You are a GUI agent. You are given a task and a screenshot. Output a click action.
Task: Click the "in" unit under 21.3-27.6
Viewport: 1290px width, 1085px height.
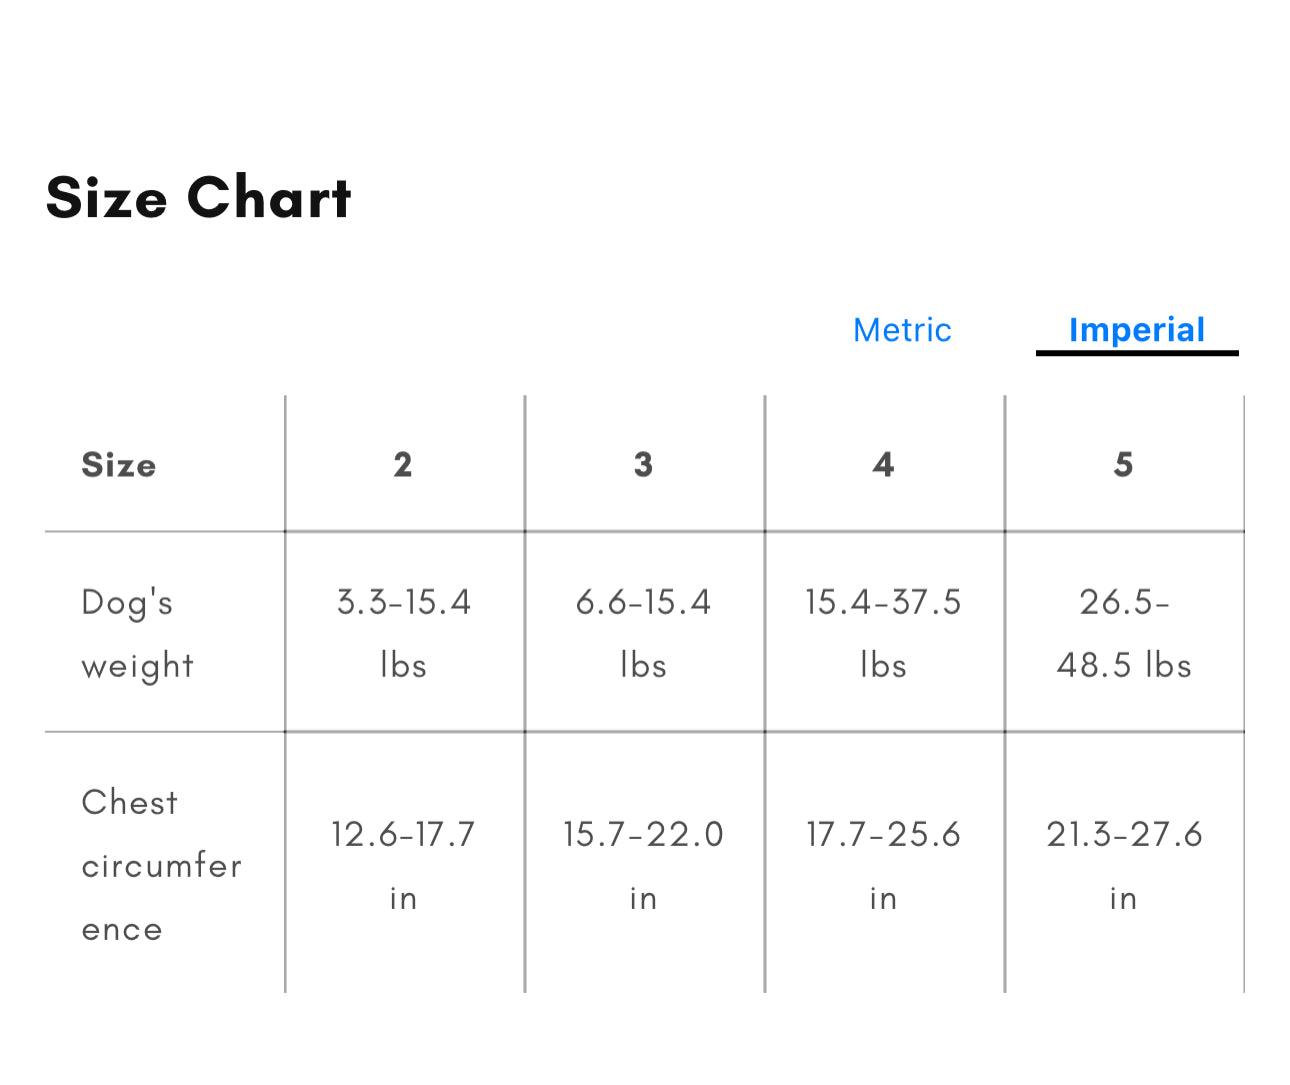(1123, 899)
